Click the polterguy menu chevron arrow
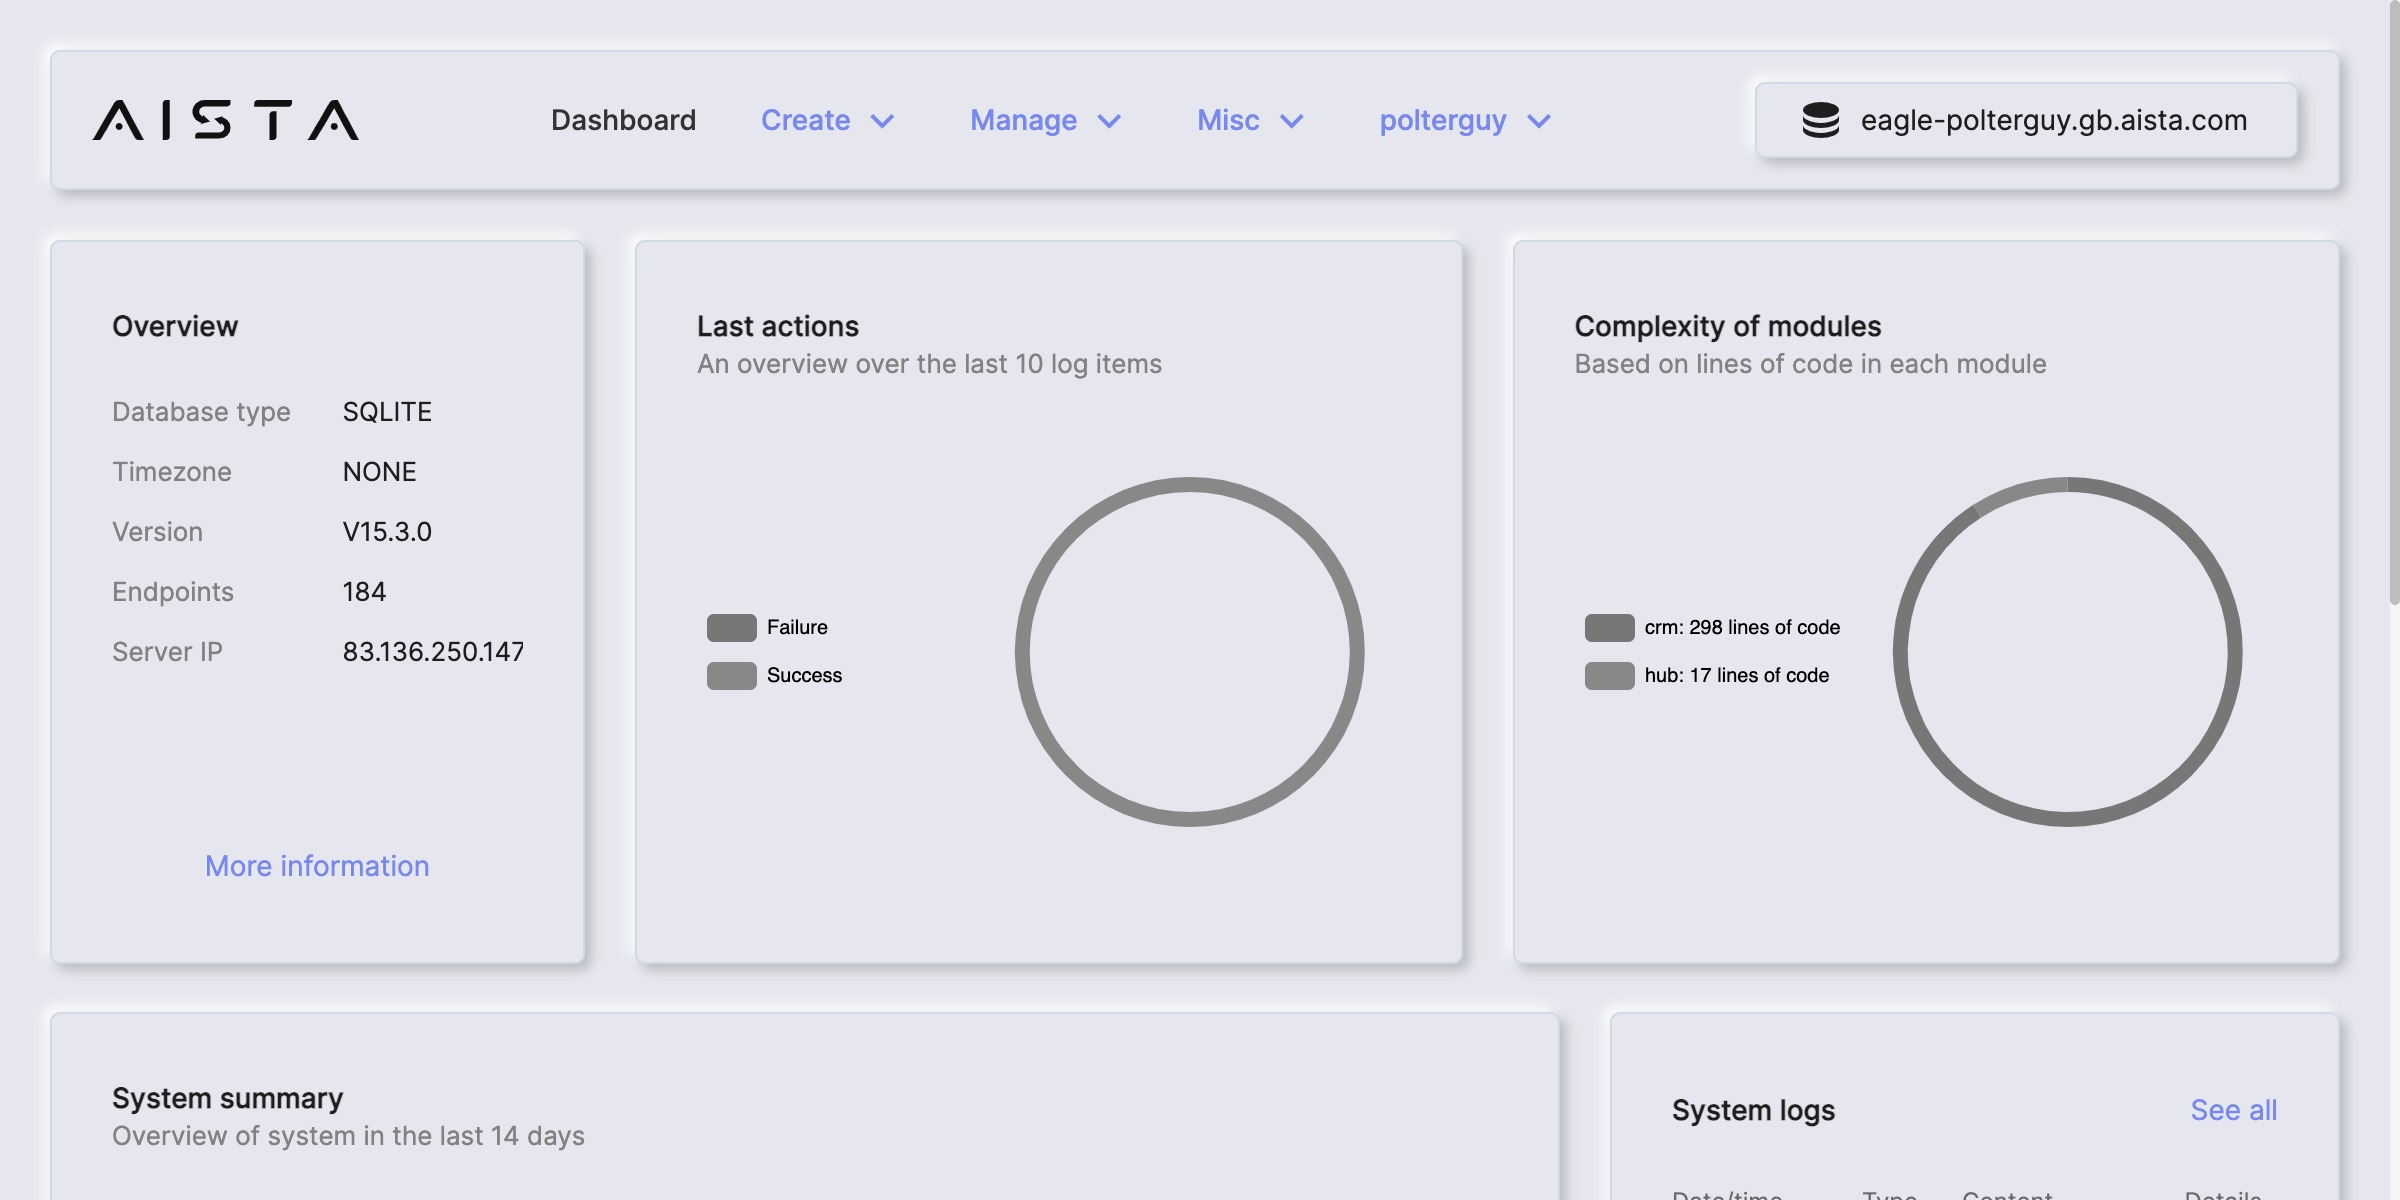 [x=1539, y=121]
